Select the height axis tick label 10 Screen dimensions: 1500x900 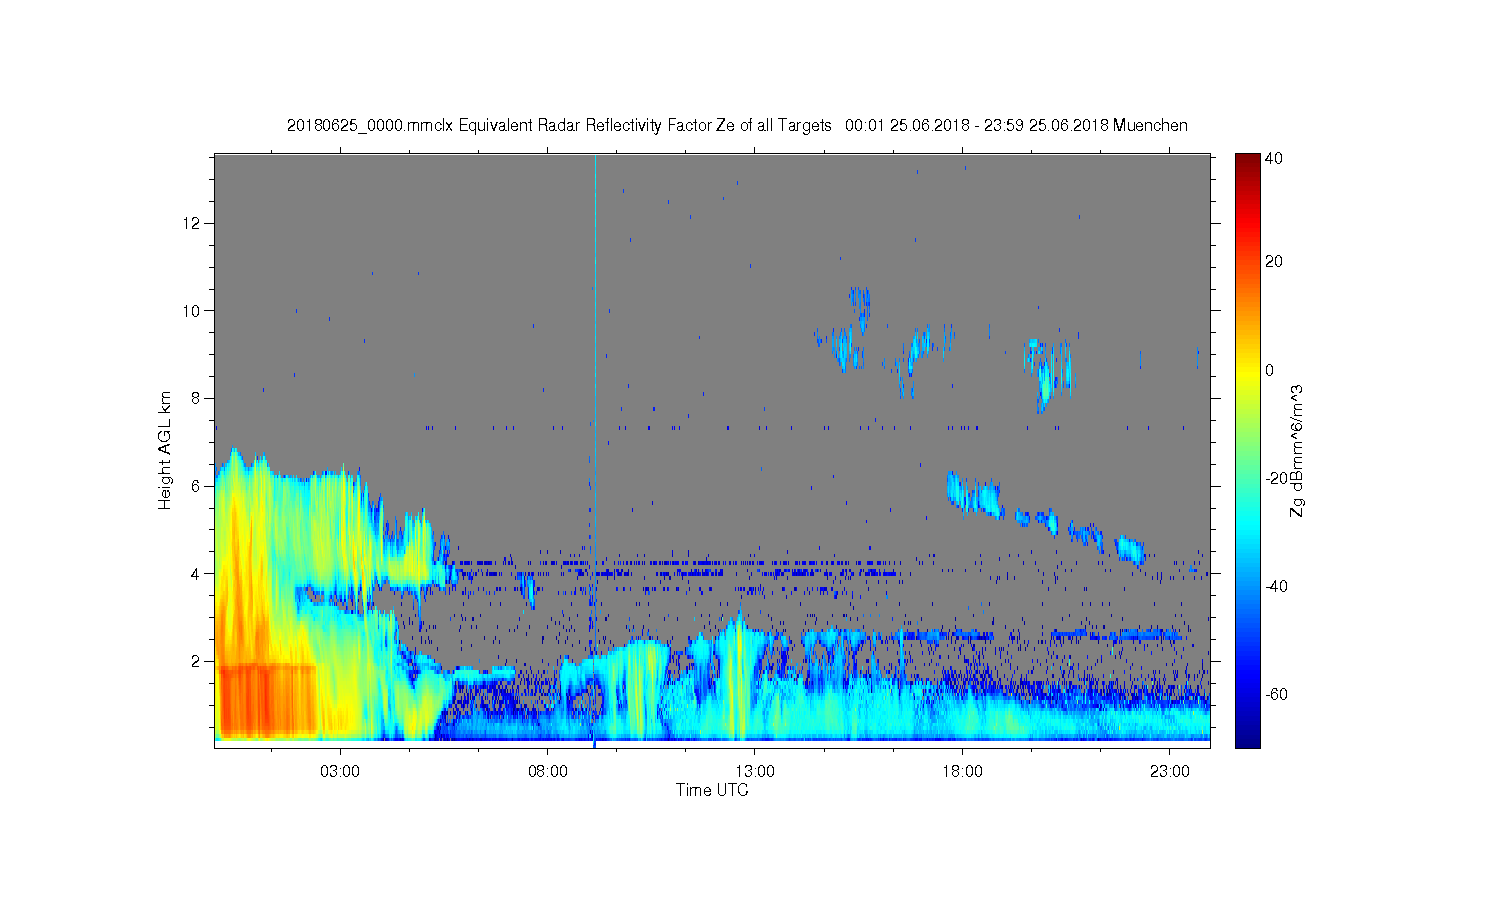[192, 310]
